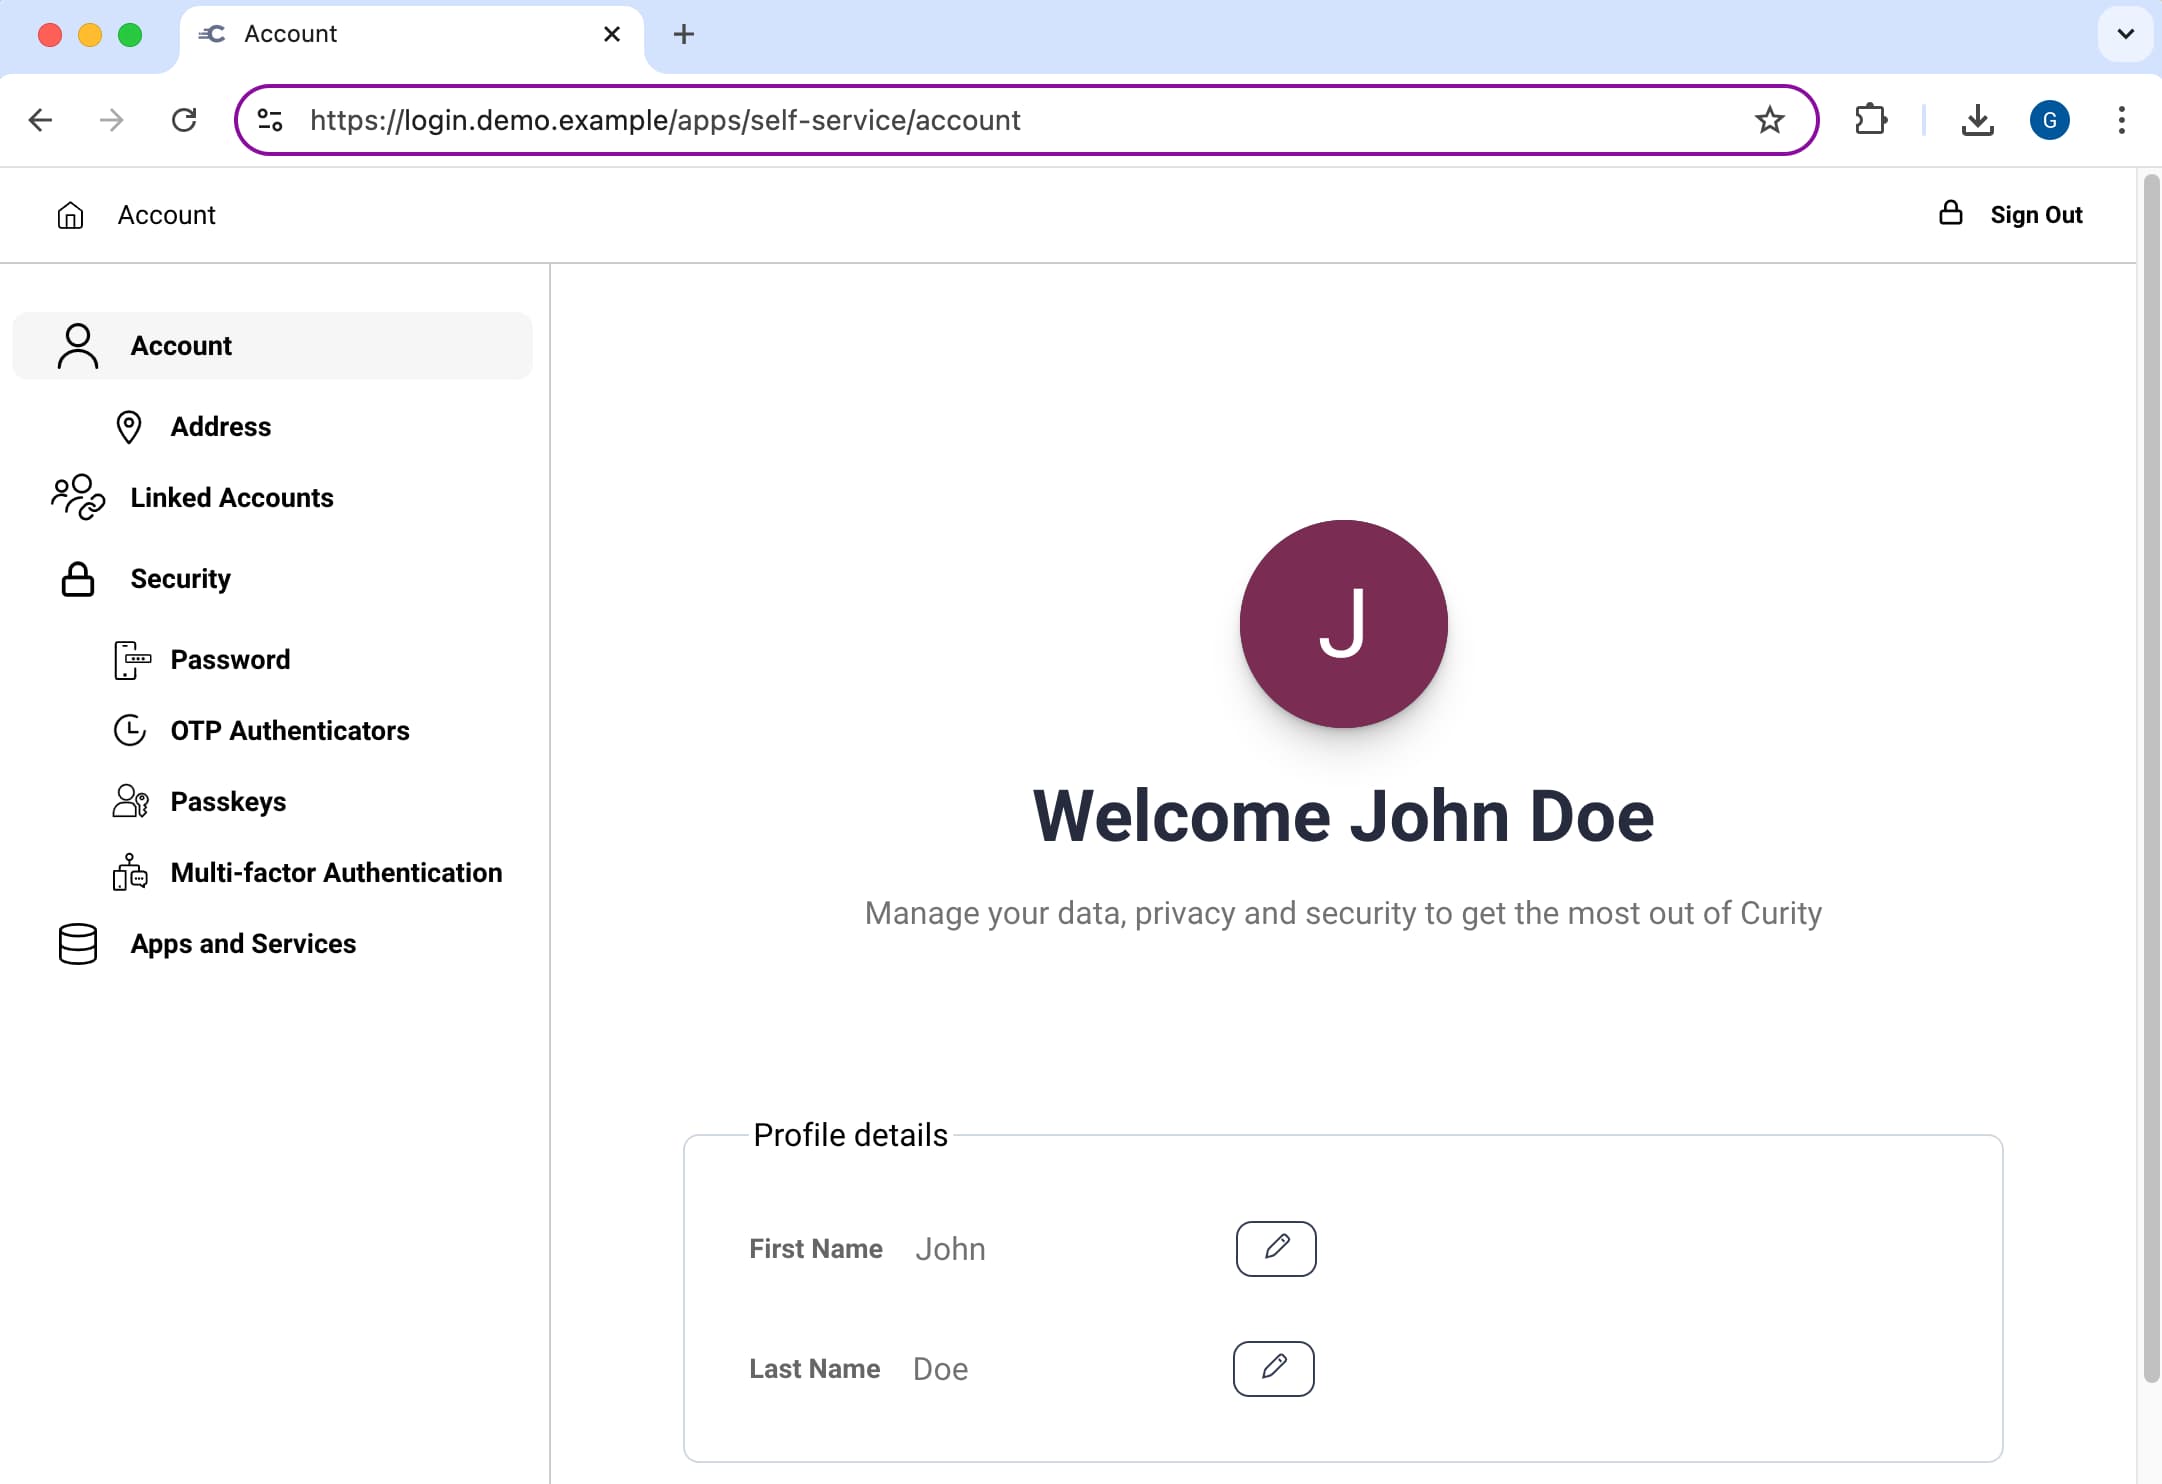This screenshot has width=2162, height=1484.
Task: Click the Passkeys user-key icon
Action: point(130,802)
